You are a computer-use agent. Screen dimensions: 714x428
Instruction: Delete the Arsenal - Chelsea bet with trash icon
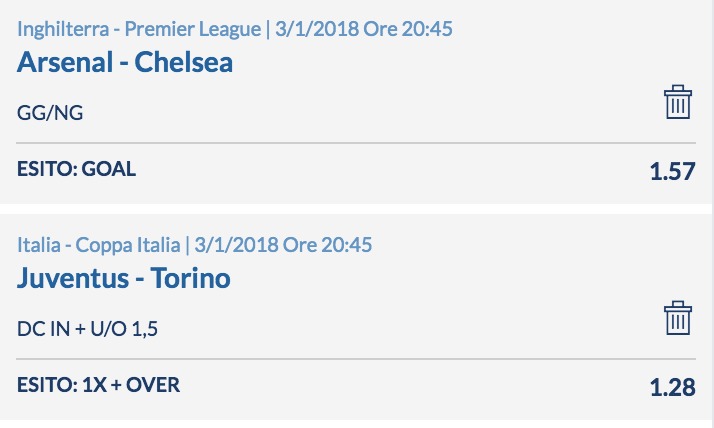coord(678,102)
